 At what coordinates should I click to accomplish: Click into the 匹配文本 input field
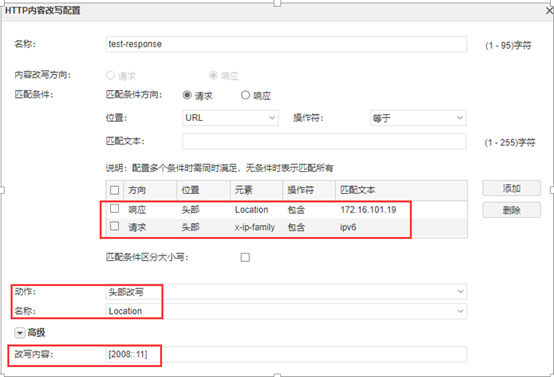tap(324, 141)
